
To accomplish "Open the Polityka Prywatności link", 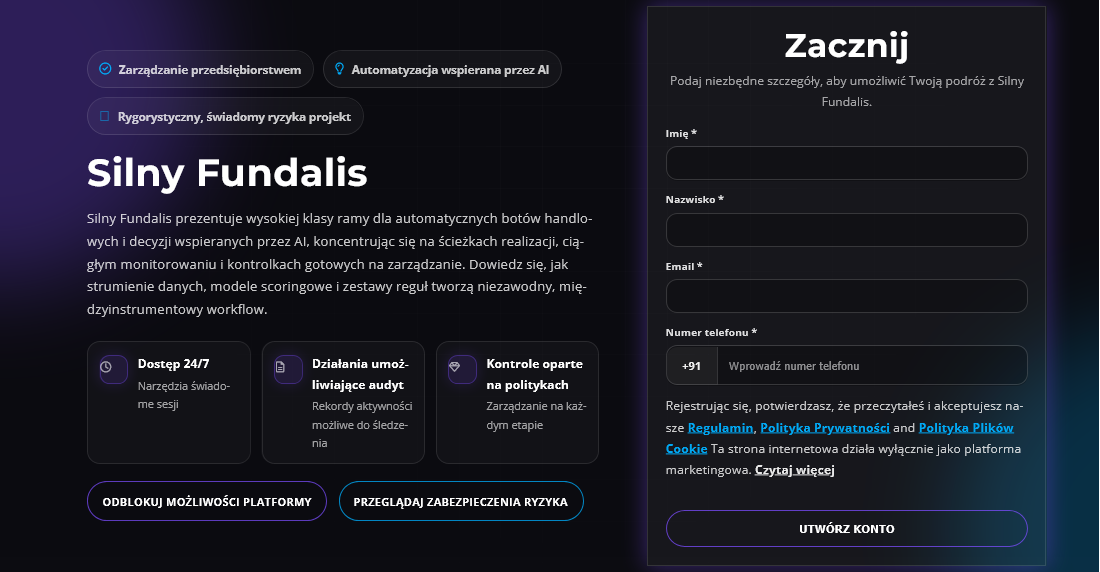I will pyautogui.click(x=825, y=428).
